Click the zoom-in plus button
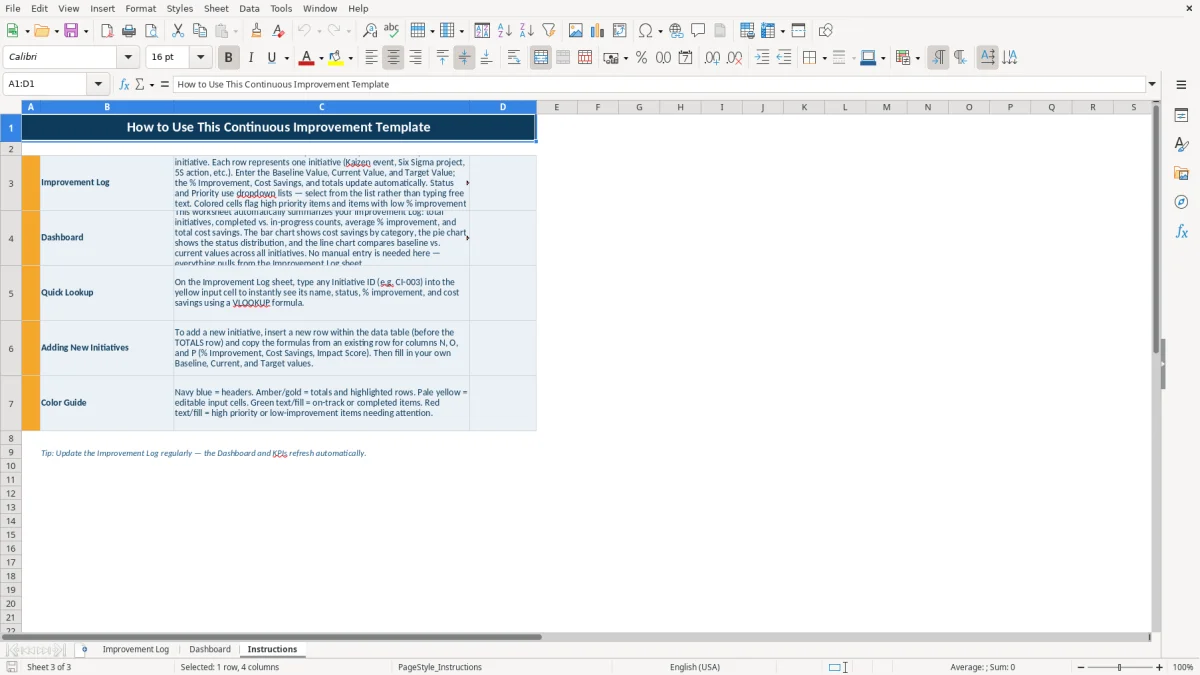1200x675 pixels. pos(1160,667)
